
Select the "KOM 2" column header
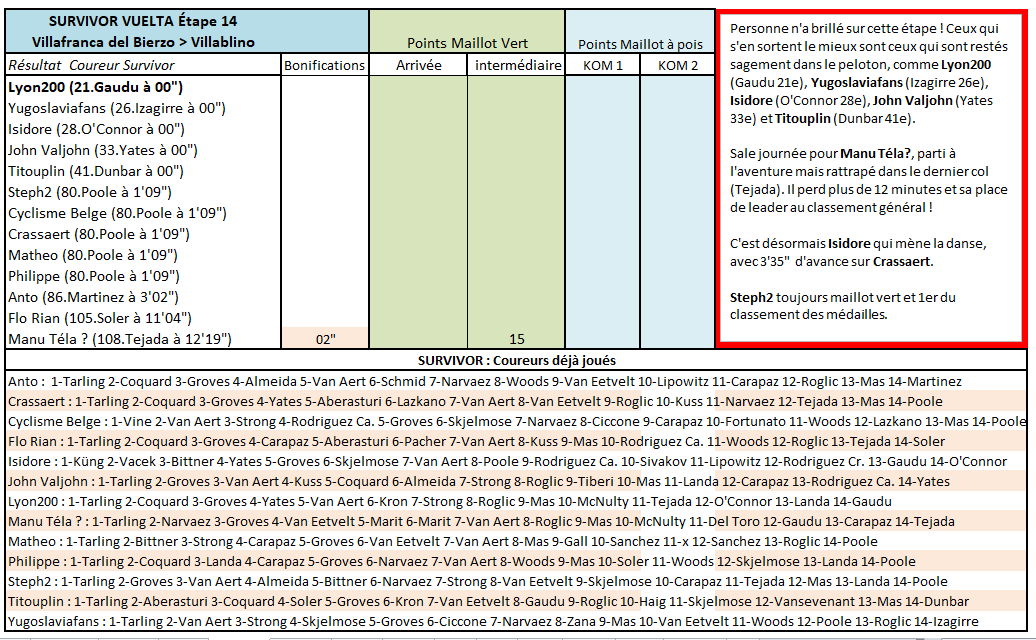(x=678, y=65)
